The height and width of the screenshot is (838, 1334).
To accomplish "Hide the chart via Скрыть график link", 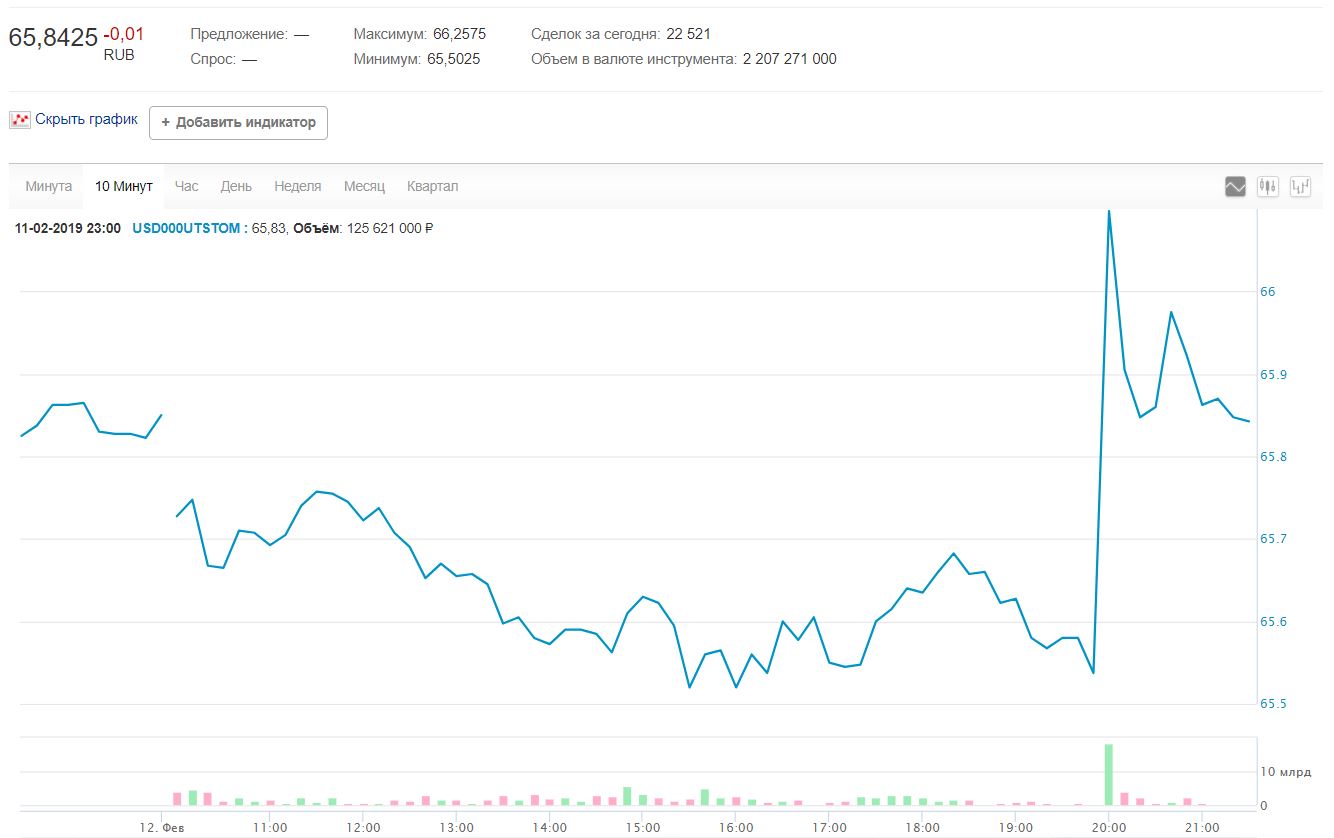I will [x=86, y=119].
